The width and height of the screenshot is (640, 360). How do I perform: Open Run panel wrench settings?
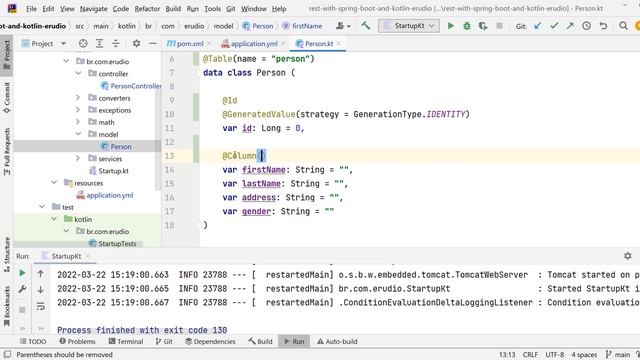(22, 289)
